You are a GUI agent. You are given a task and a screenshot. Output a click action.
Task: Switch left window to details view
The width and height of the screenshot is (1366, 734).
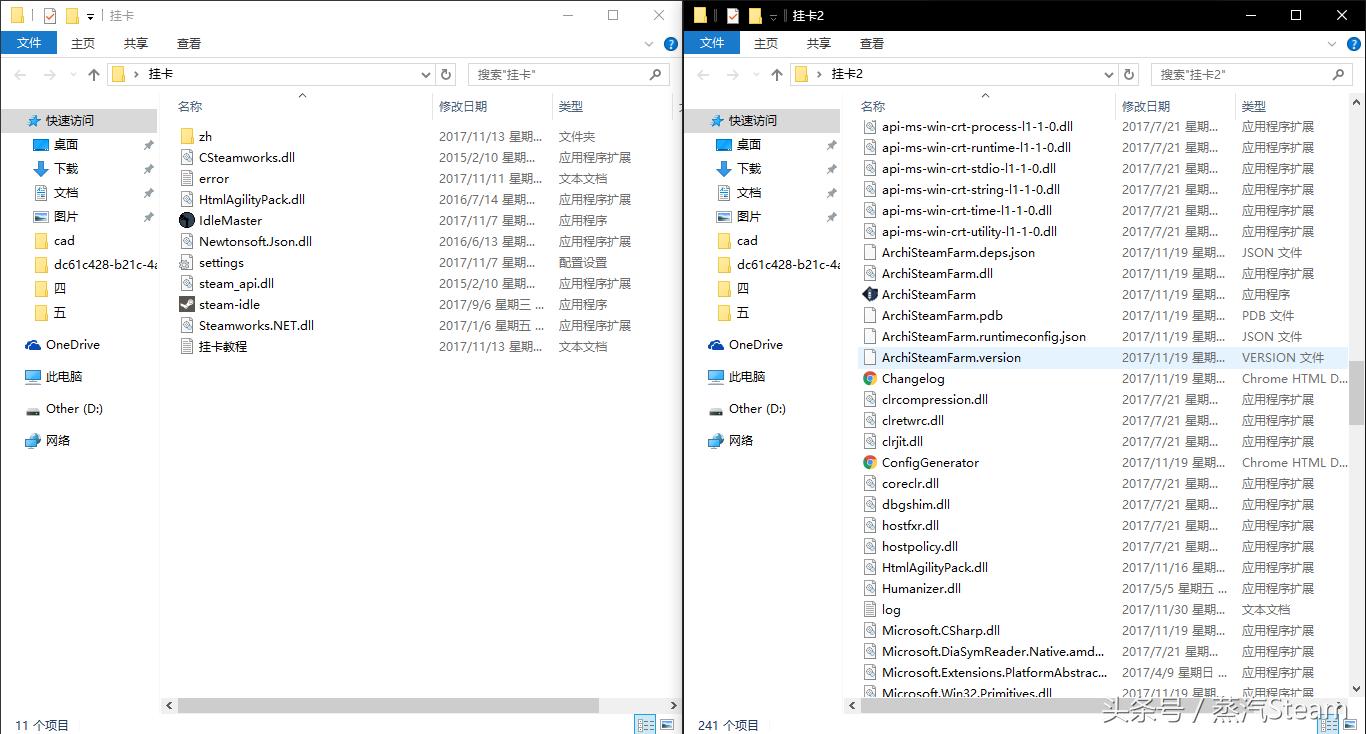646,722
